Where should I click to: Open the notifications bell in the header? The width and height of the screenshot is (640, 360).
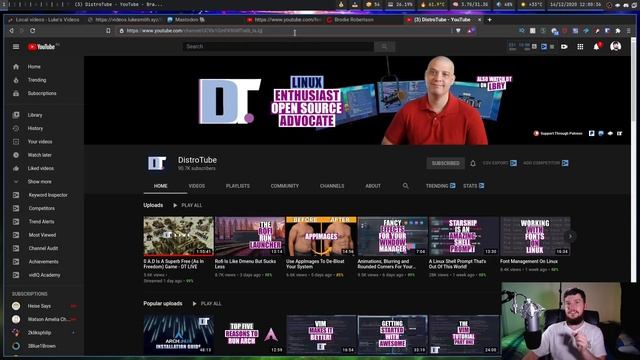[597, 47]
